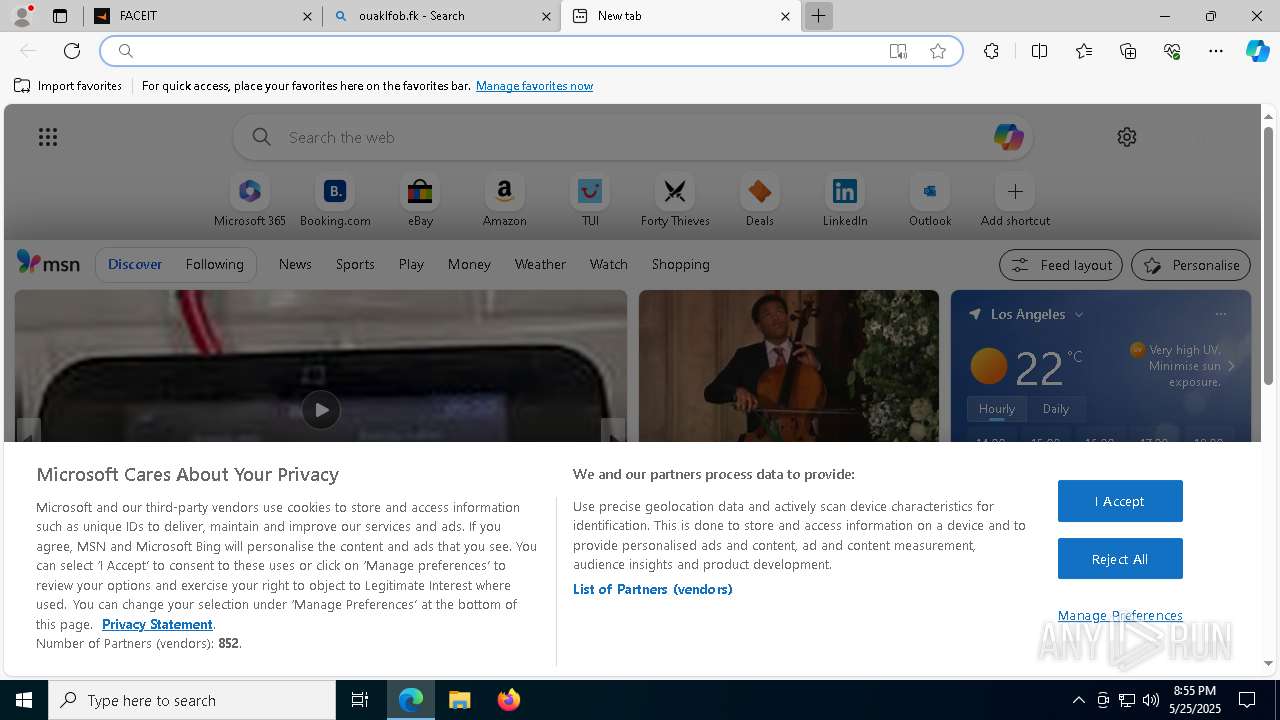Open List of Partners (vendors) link
The height and width of the screenshot is (720, 1280).
click(x=653, y=589)
